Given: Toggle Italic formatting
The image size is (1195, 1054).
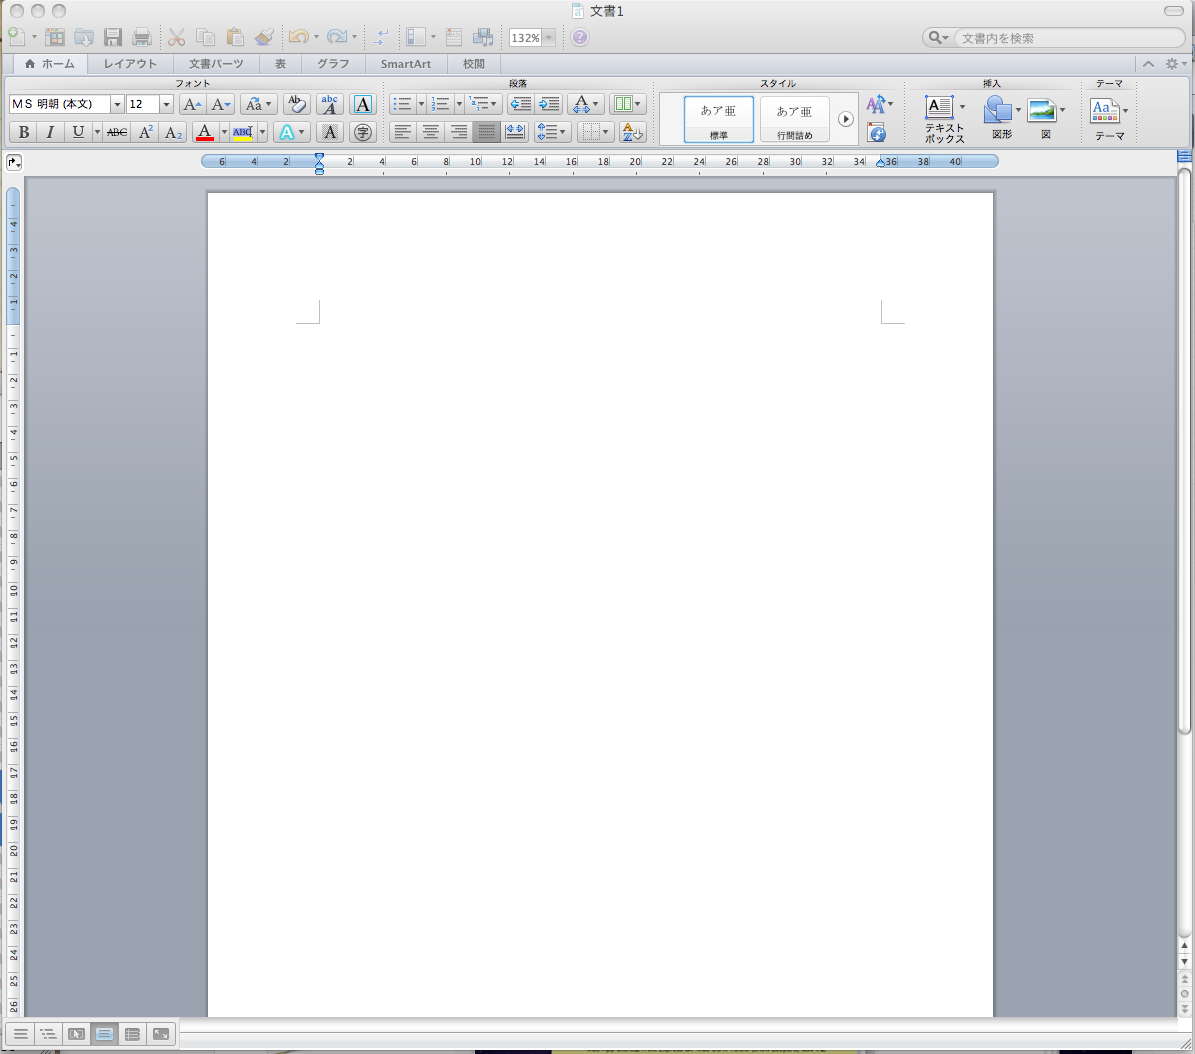Looking at the screenshot, I should [50, 132].
